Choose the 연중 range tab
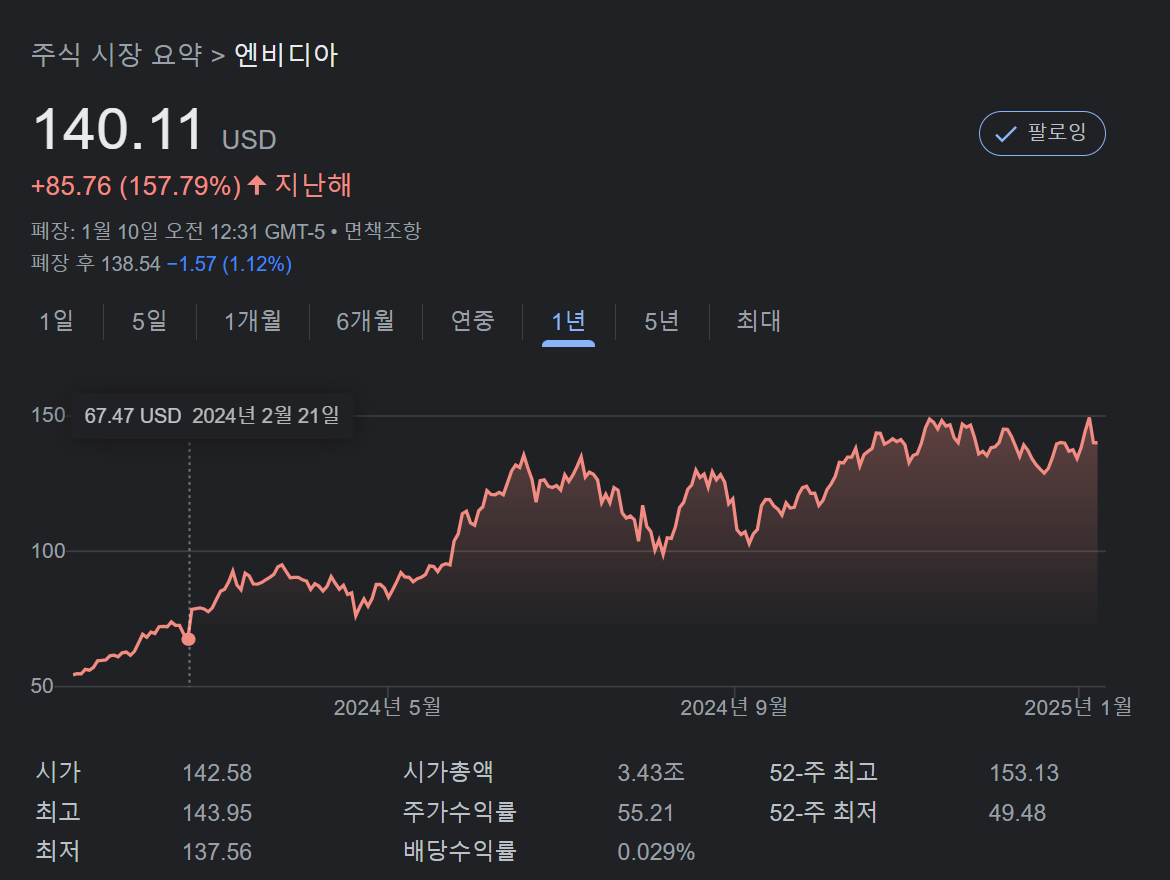 [472, 321]
